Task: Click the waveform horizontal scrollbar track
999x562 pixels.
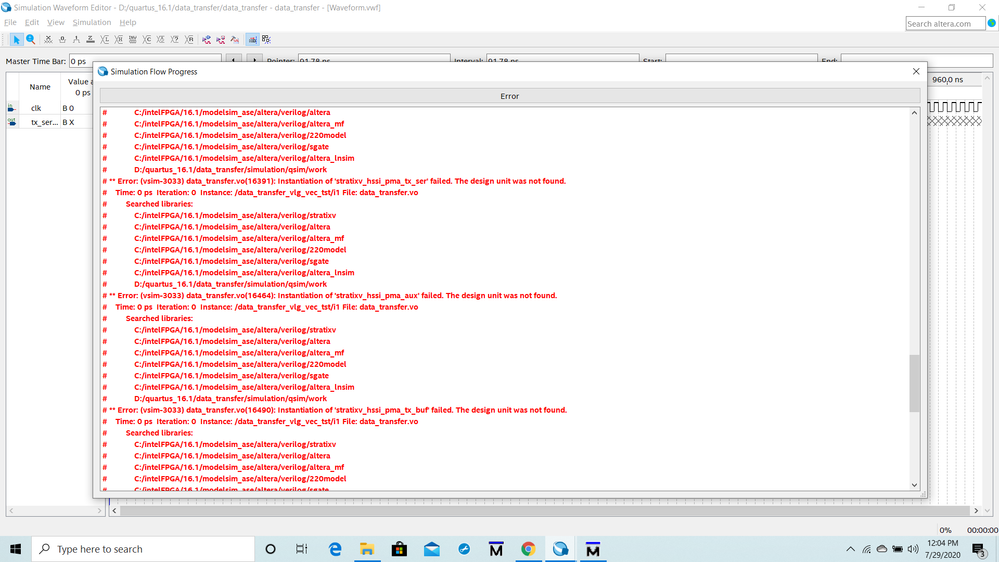Action: [545, 510]
